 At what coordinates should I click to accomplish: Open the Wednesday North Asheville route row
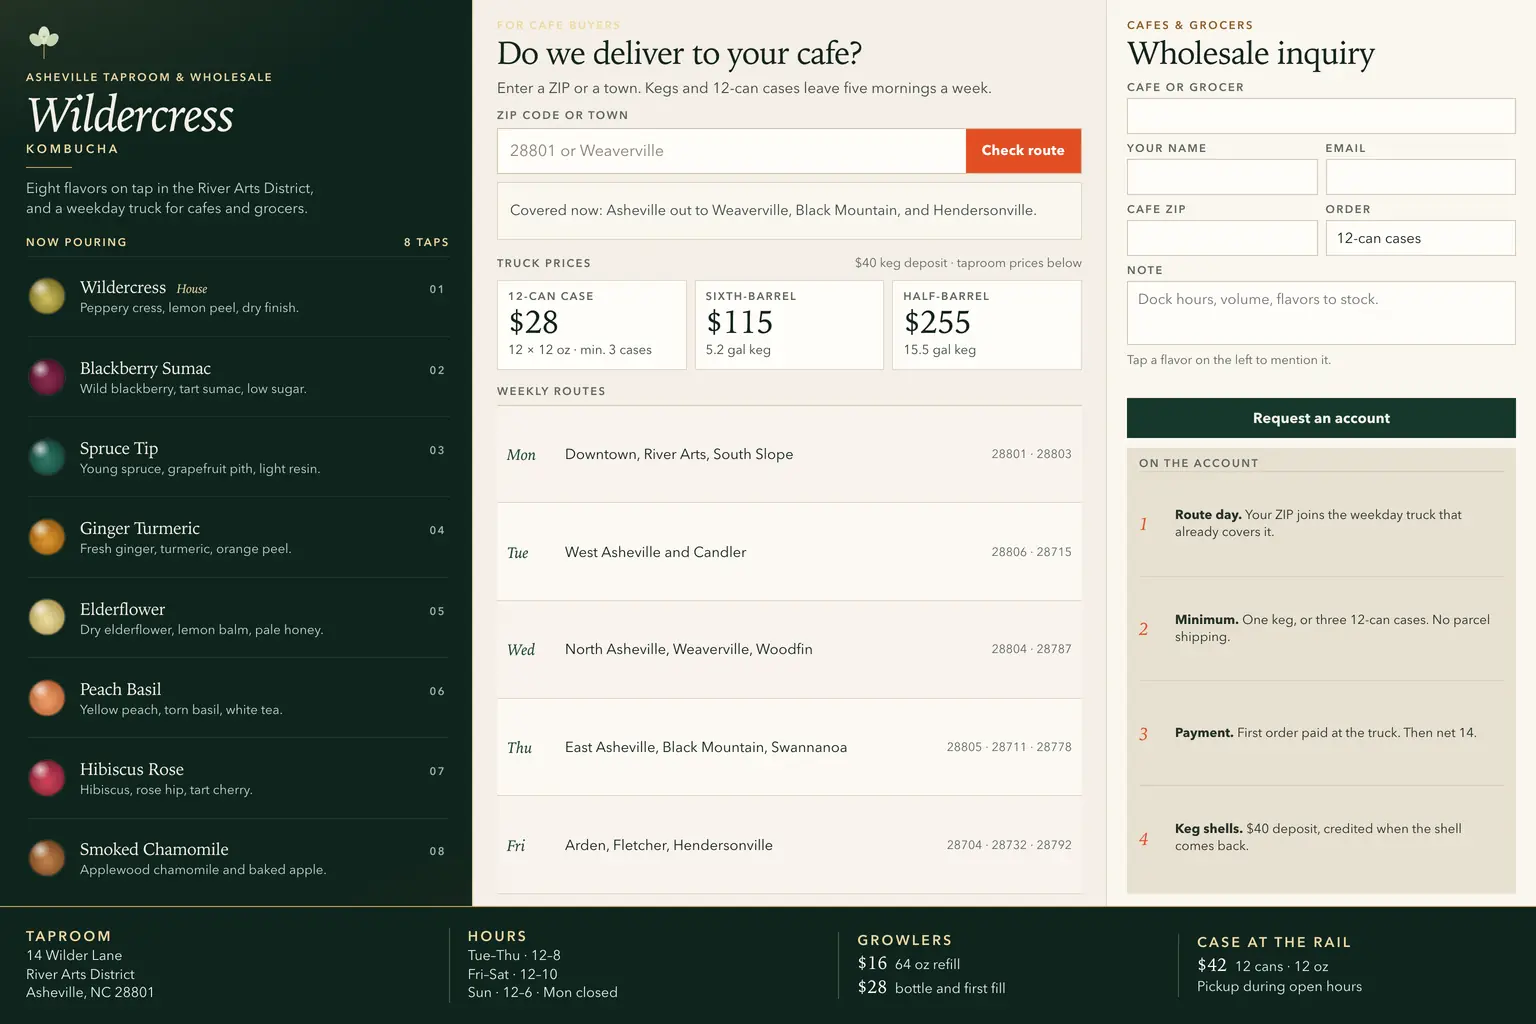coord(789,650)
